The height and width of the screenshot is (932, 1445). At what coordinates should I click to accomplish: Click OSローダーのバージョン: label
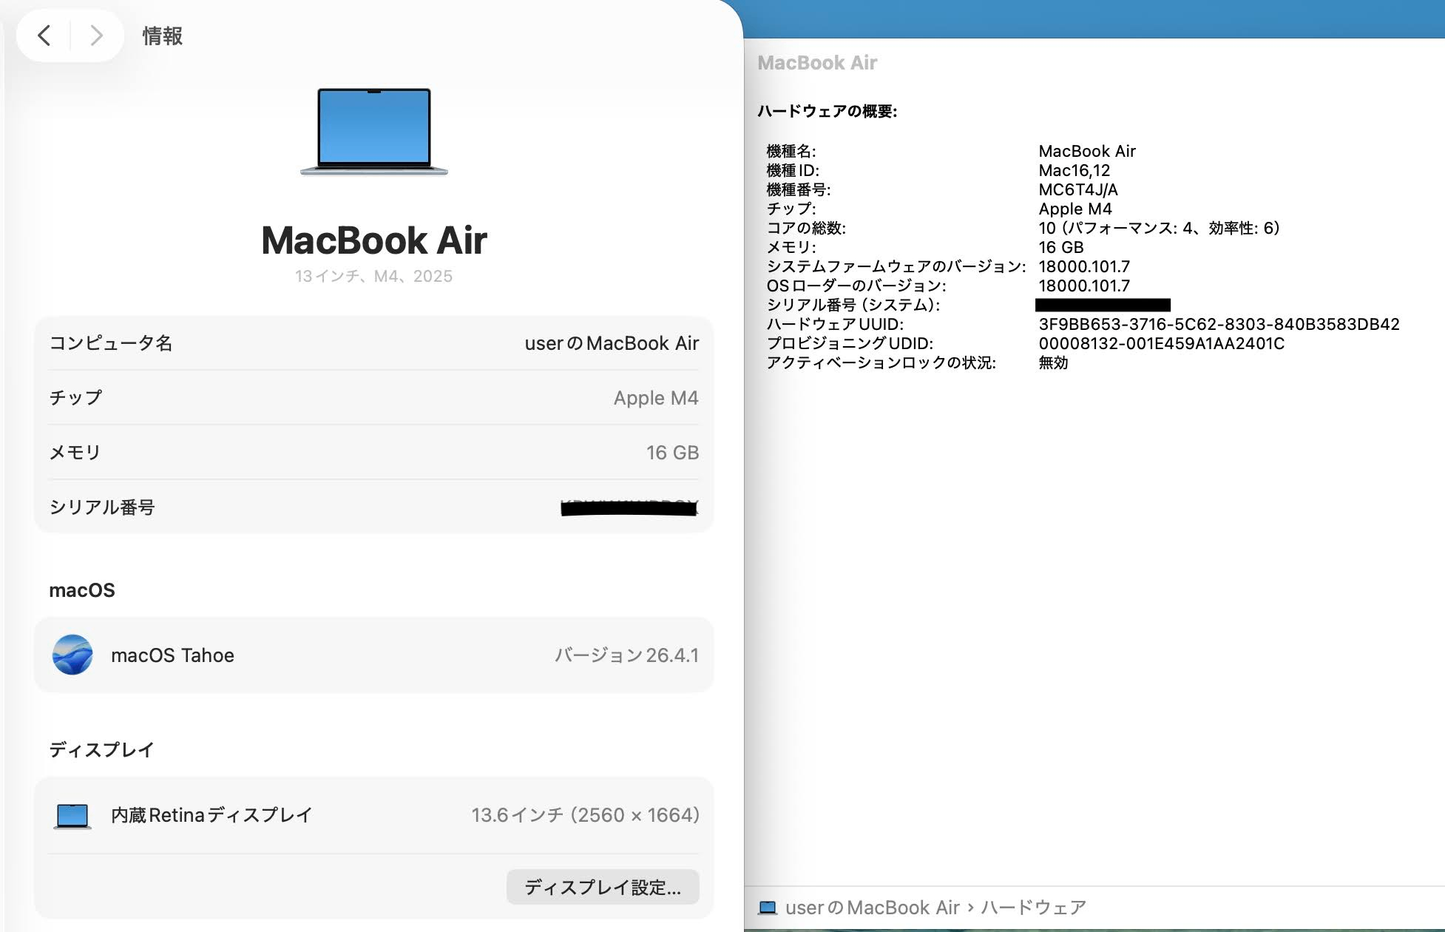pyautogui.click(x=856, y=286)
